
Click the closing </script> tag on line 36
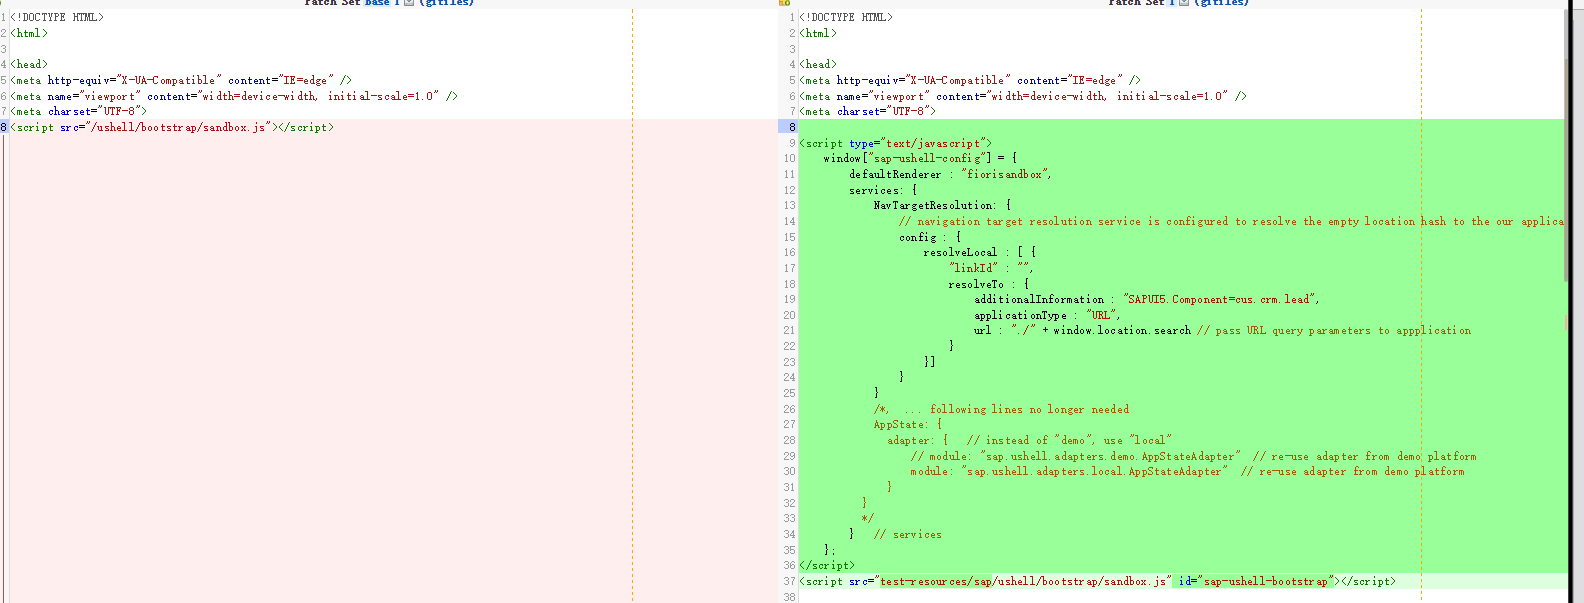point(827,565)
